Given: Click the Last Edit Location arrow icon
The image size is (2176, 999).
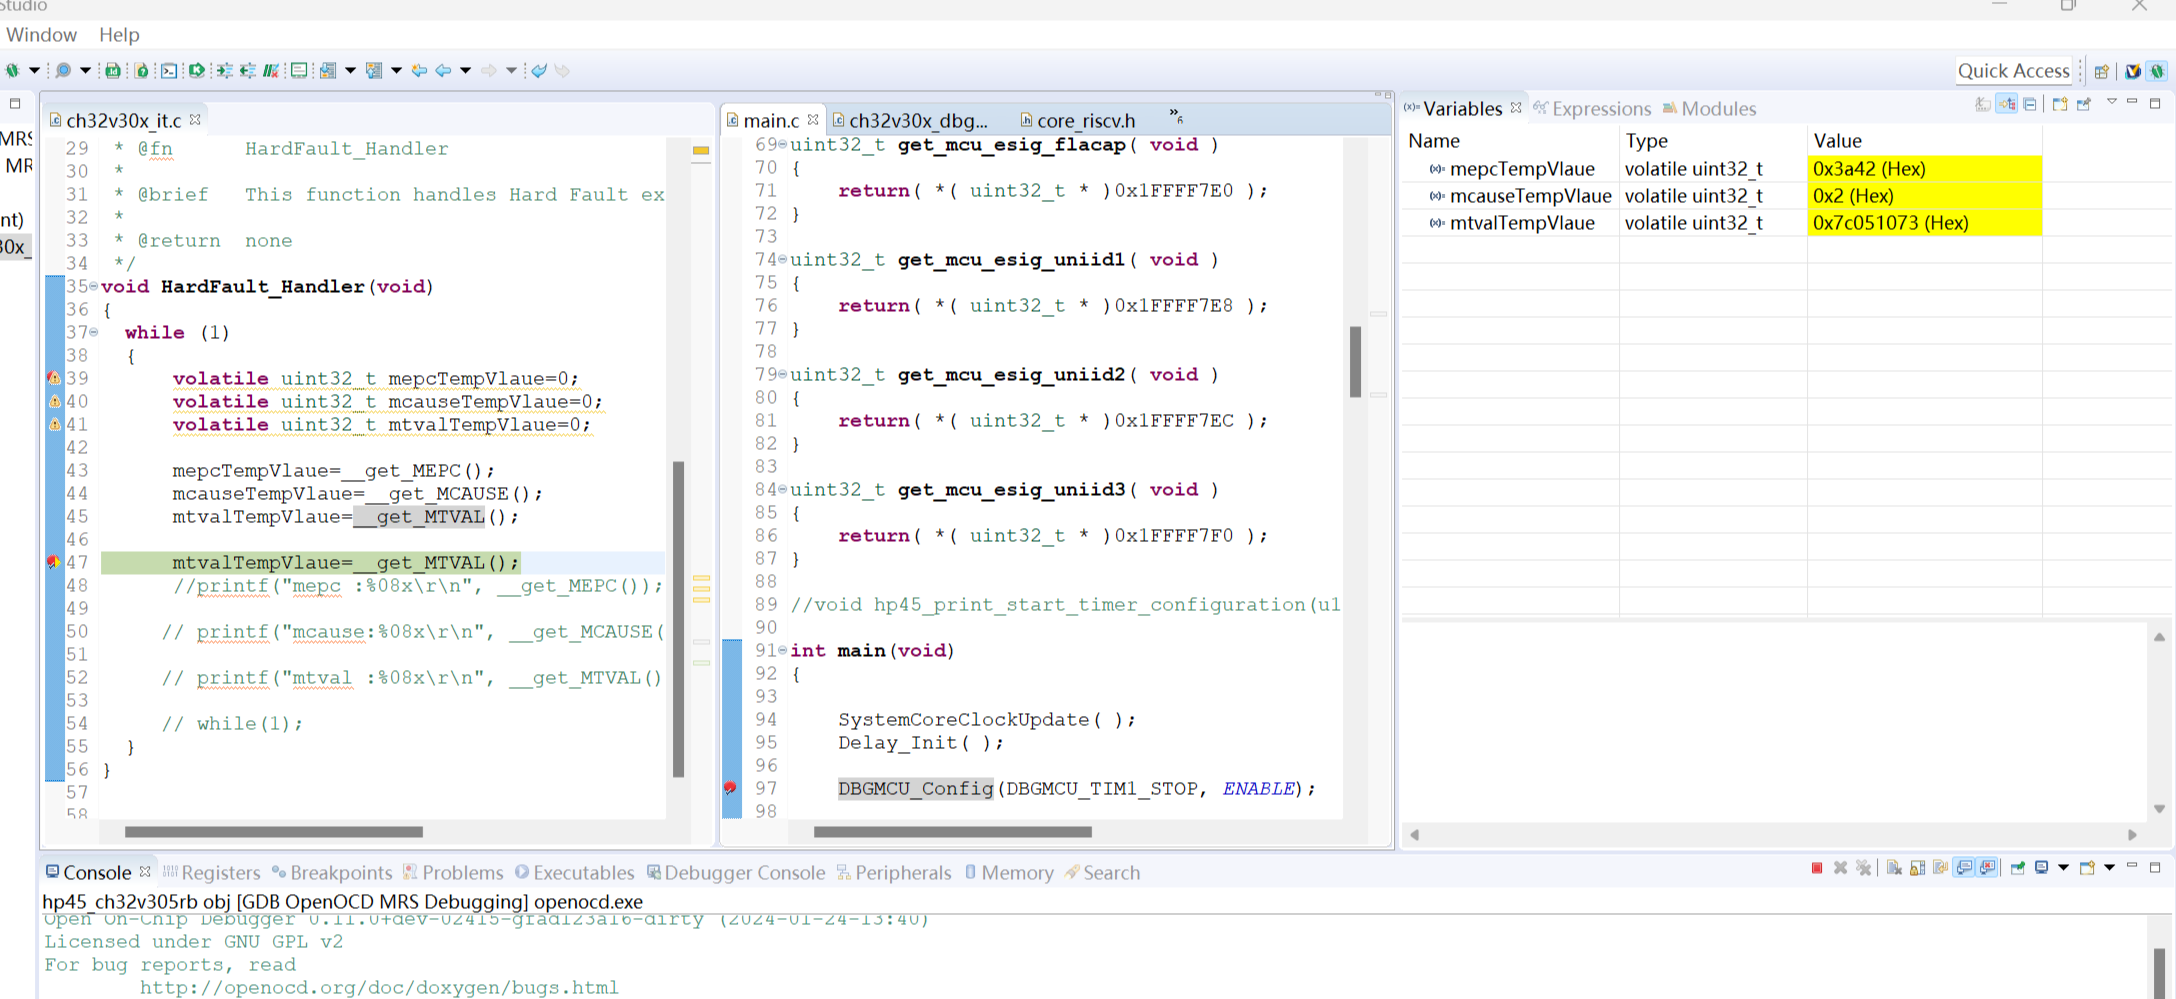Looking at the screenshot, I should 419,70.
